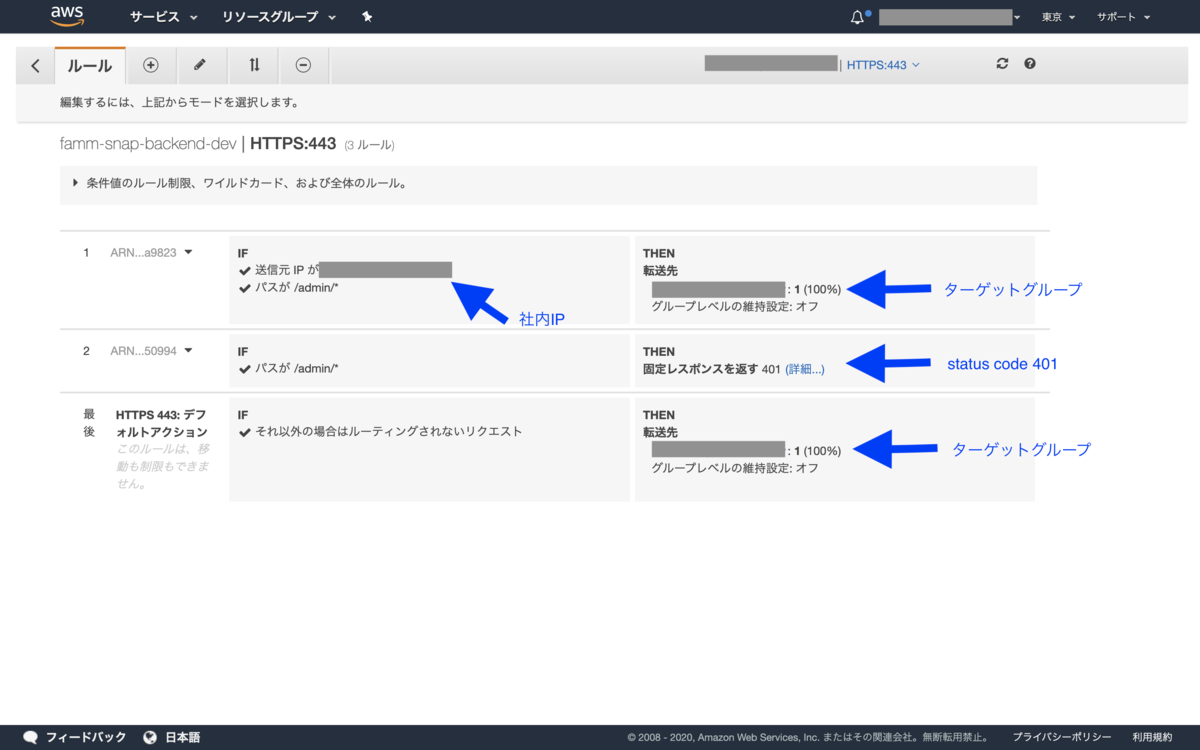Click the notifications bell icon
Viewport: 1200px width, 750px height.
click(857, 15)
